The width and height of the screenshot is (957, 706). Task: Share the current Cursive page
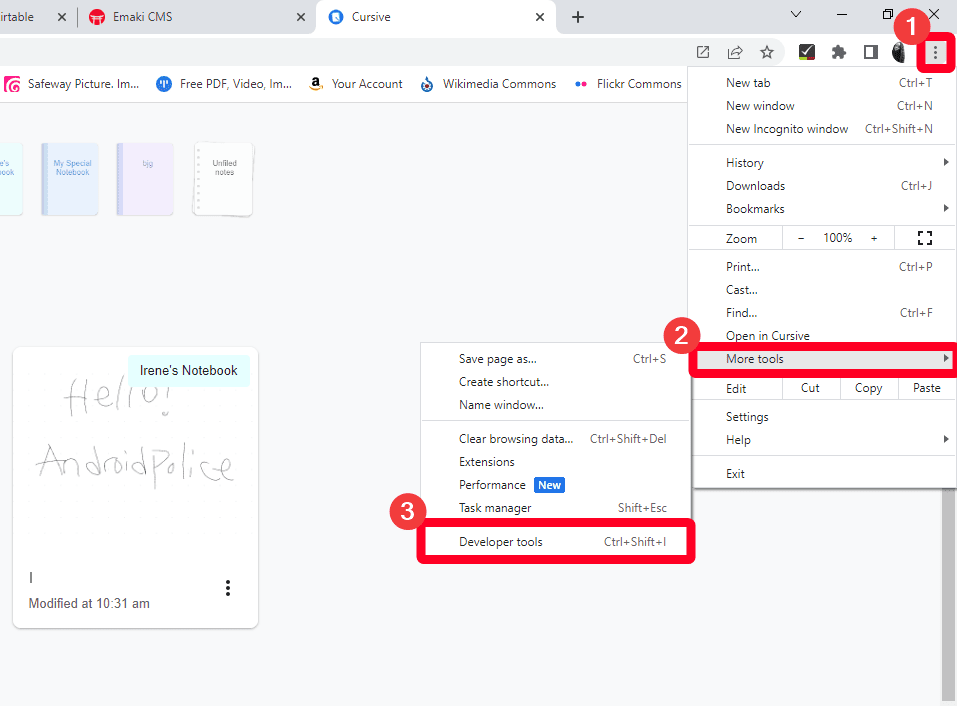pos(734,51)
